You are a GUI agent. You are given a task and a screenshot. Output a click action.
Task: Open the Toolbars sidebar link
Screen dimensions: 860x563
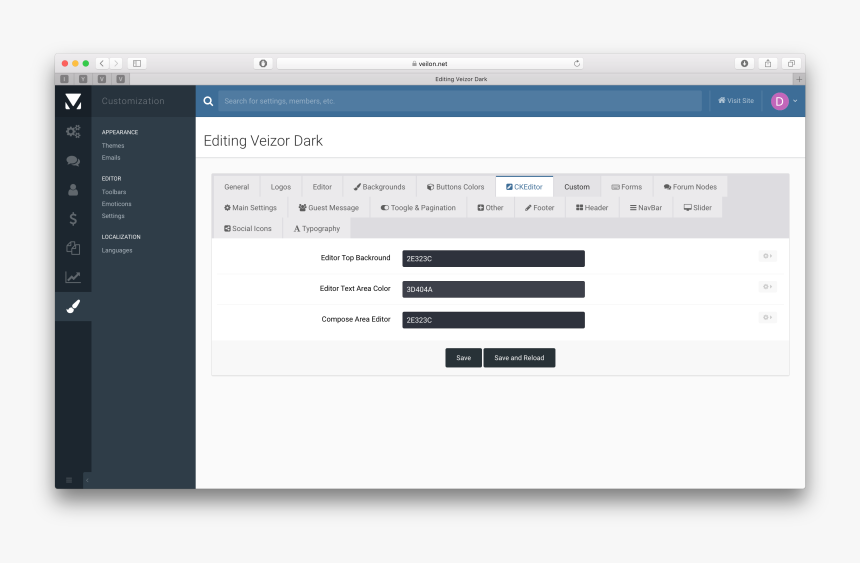tap(114, 192)
